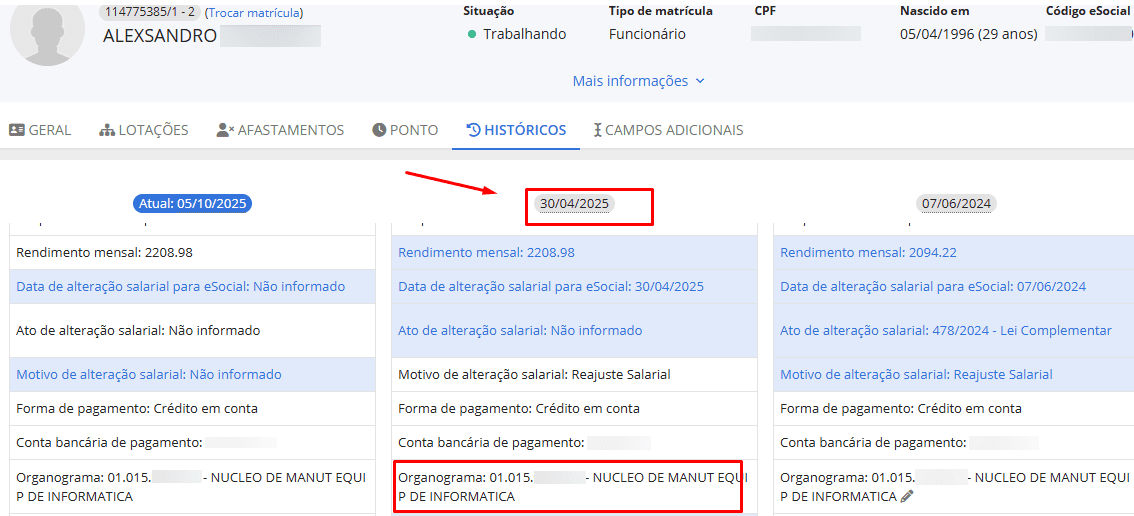Image resolution: width=1134 pixels, height=516 pixels.
Task: Click the ALEXSANDRO employee name
Action: tap(160, 37)
